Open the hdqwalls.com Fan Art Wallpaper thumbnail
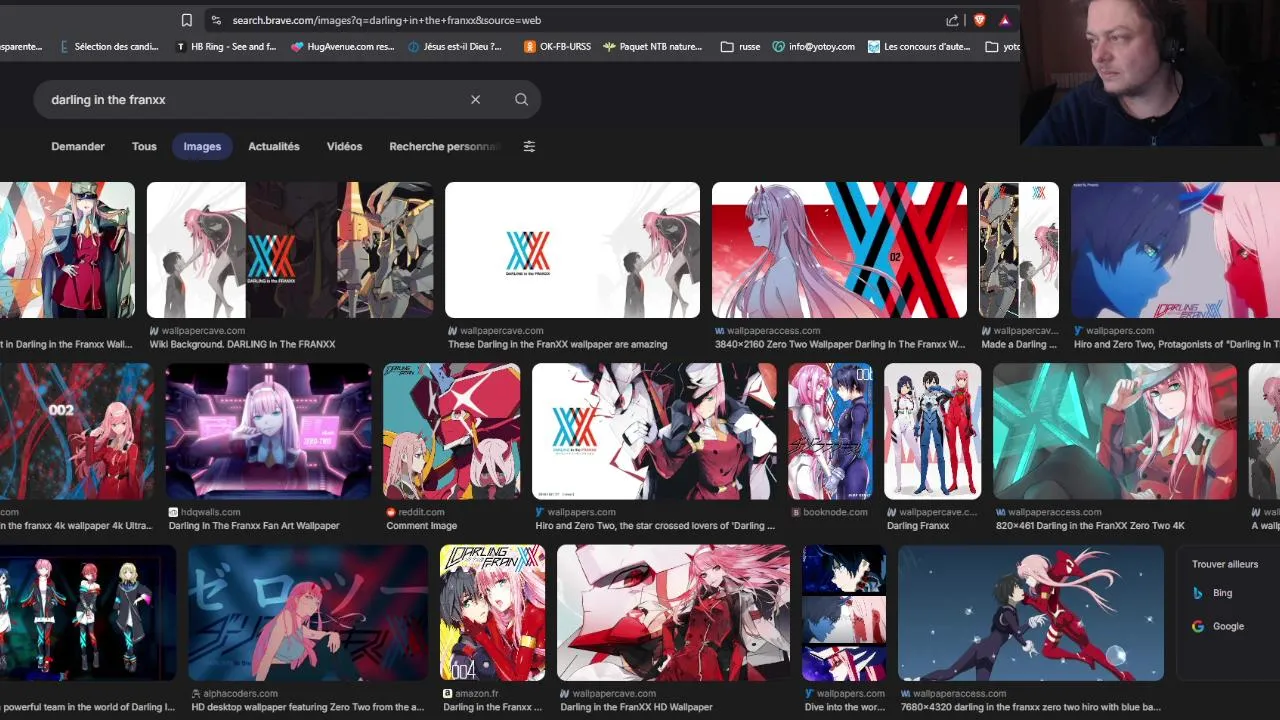 268,431
